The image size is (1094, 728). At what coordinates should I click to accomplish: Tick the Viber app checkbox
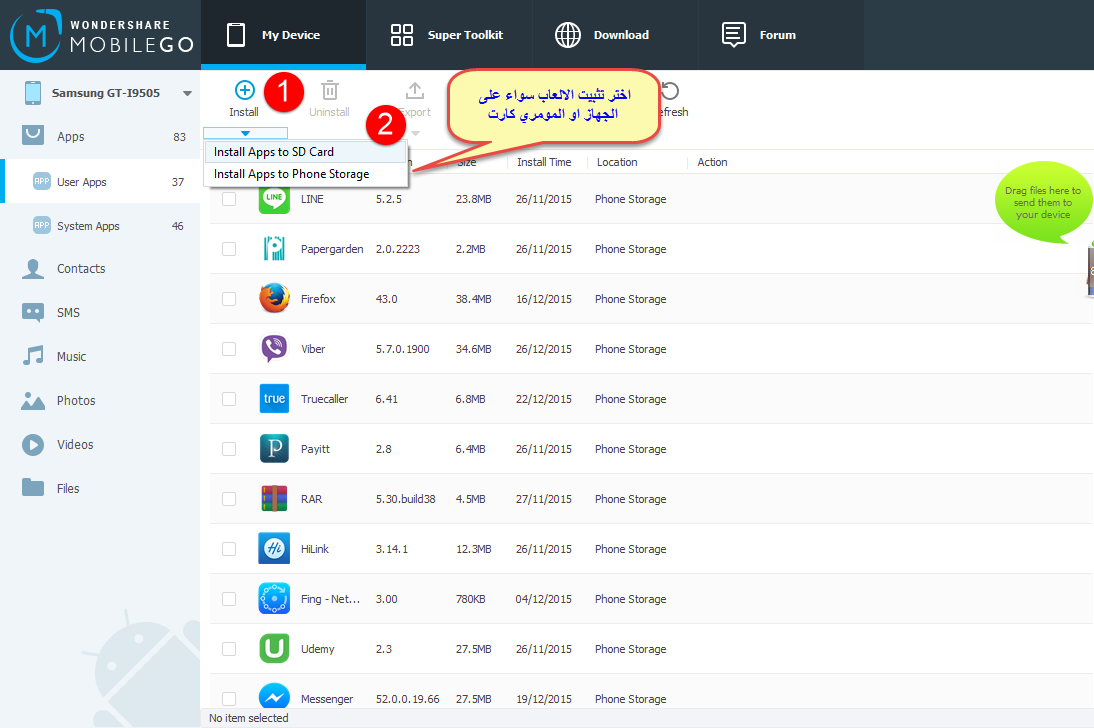click(x=229, y=349)
